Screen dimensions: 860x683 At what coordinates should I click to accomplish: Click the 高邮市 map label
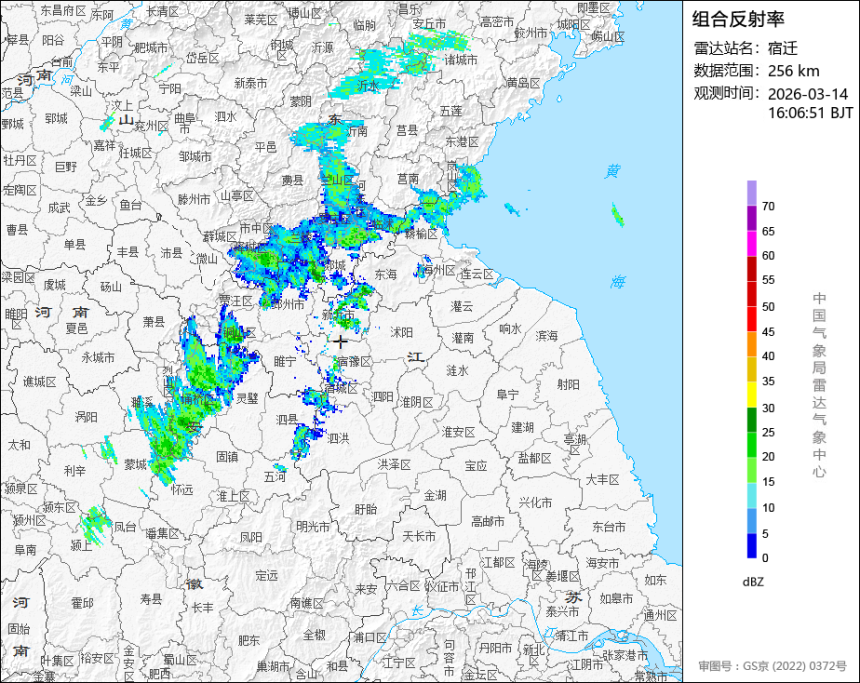[x=488, y=521]
